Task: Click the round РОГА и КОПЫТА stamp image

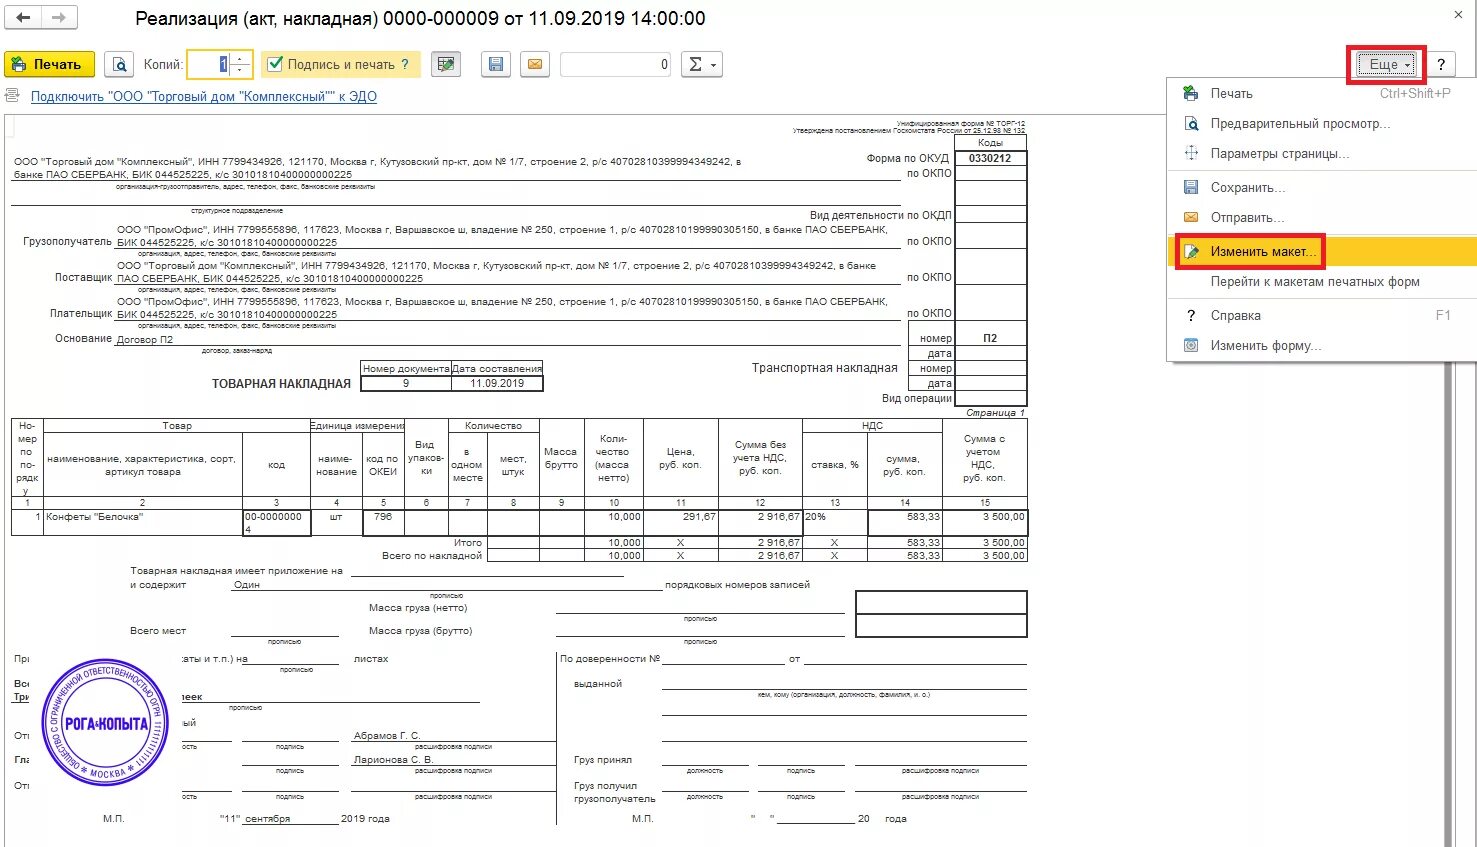Action: (x=105, y=723)
